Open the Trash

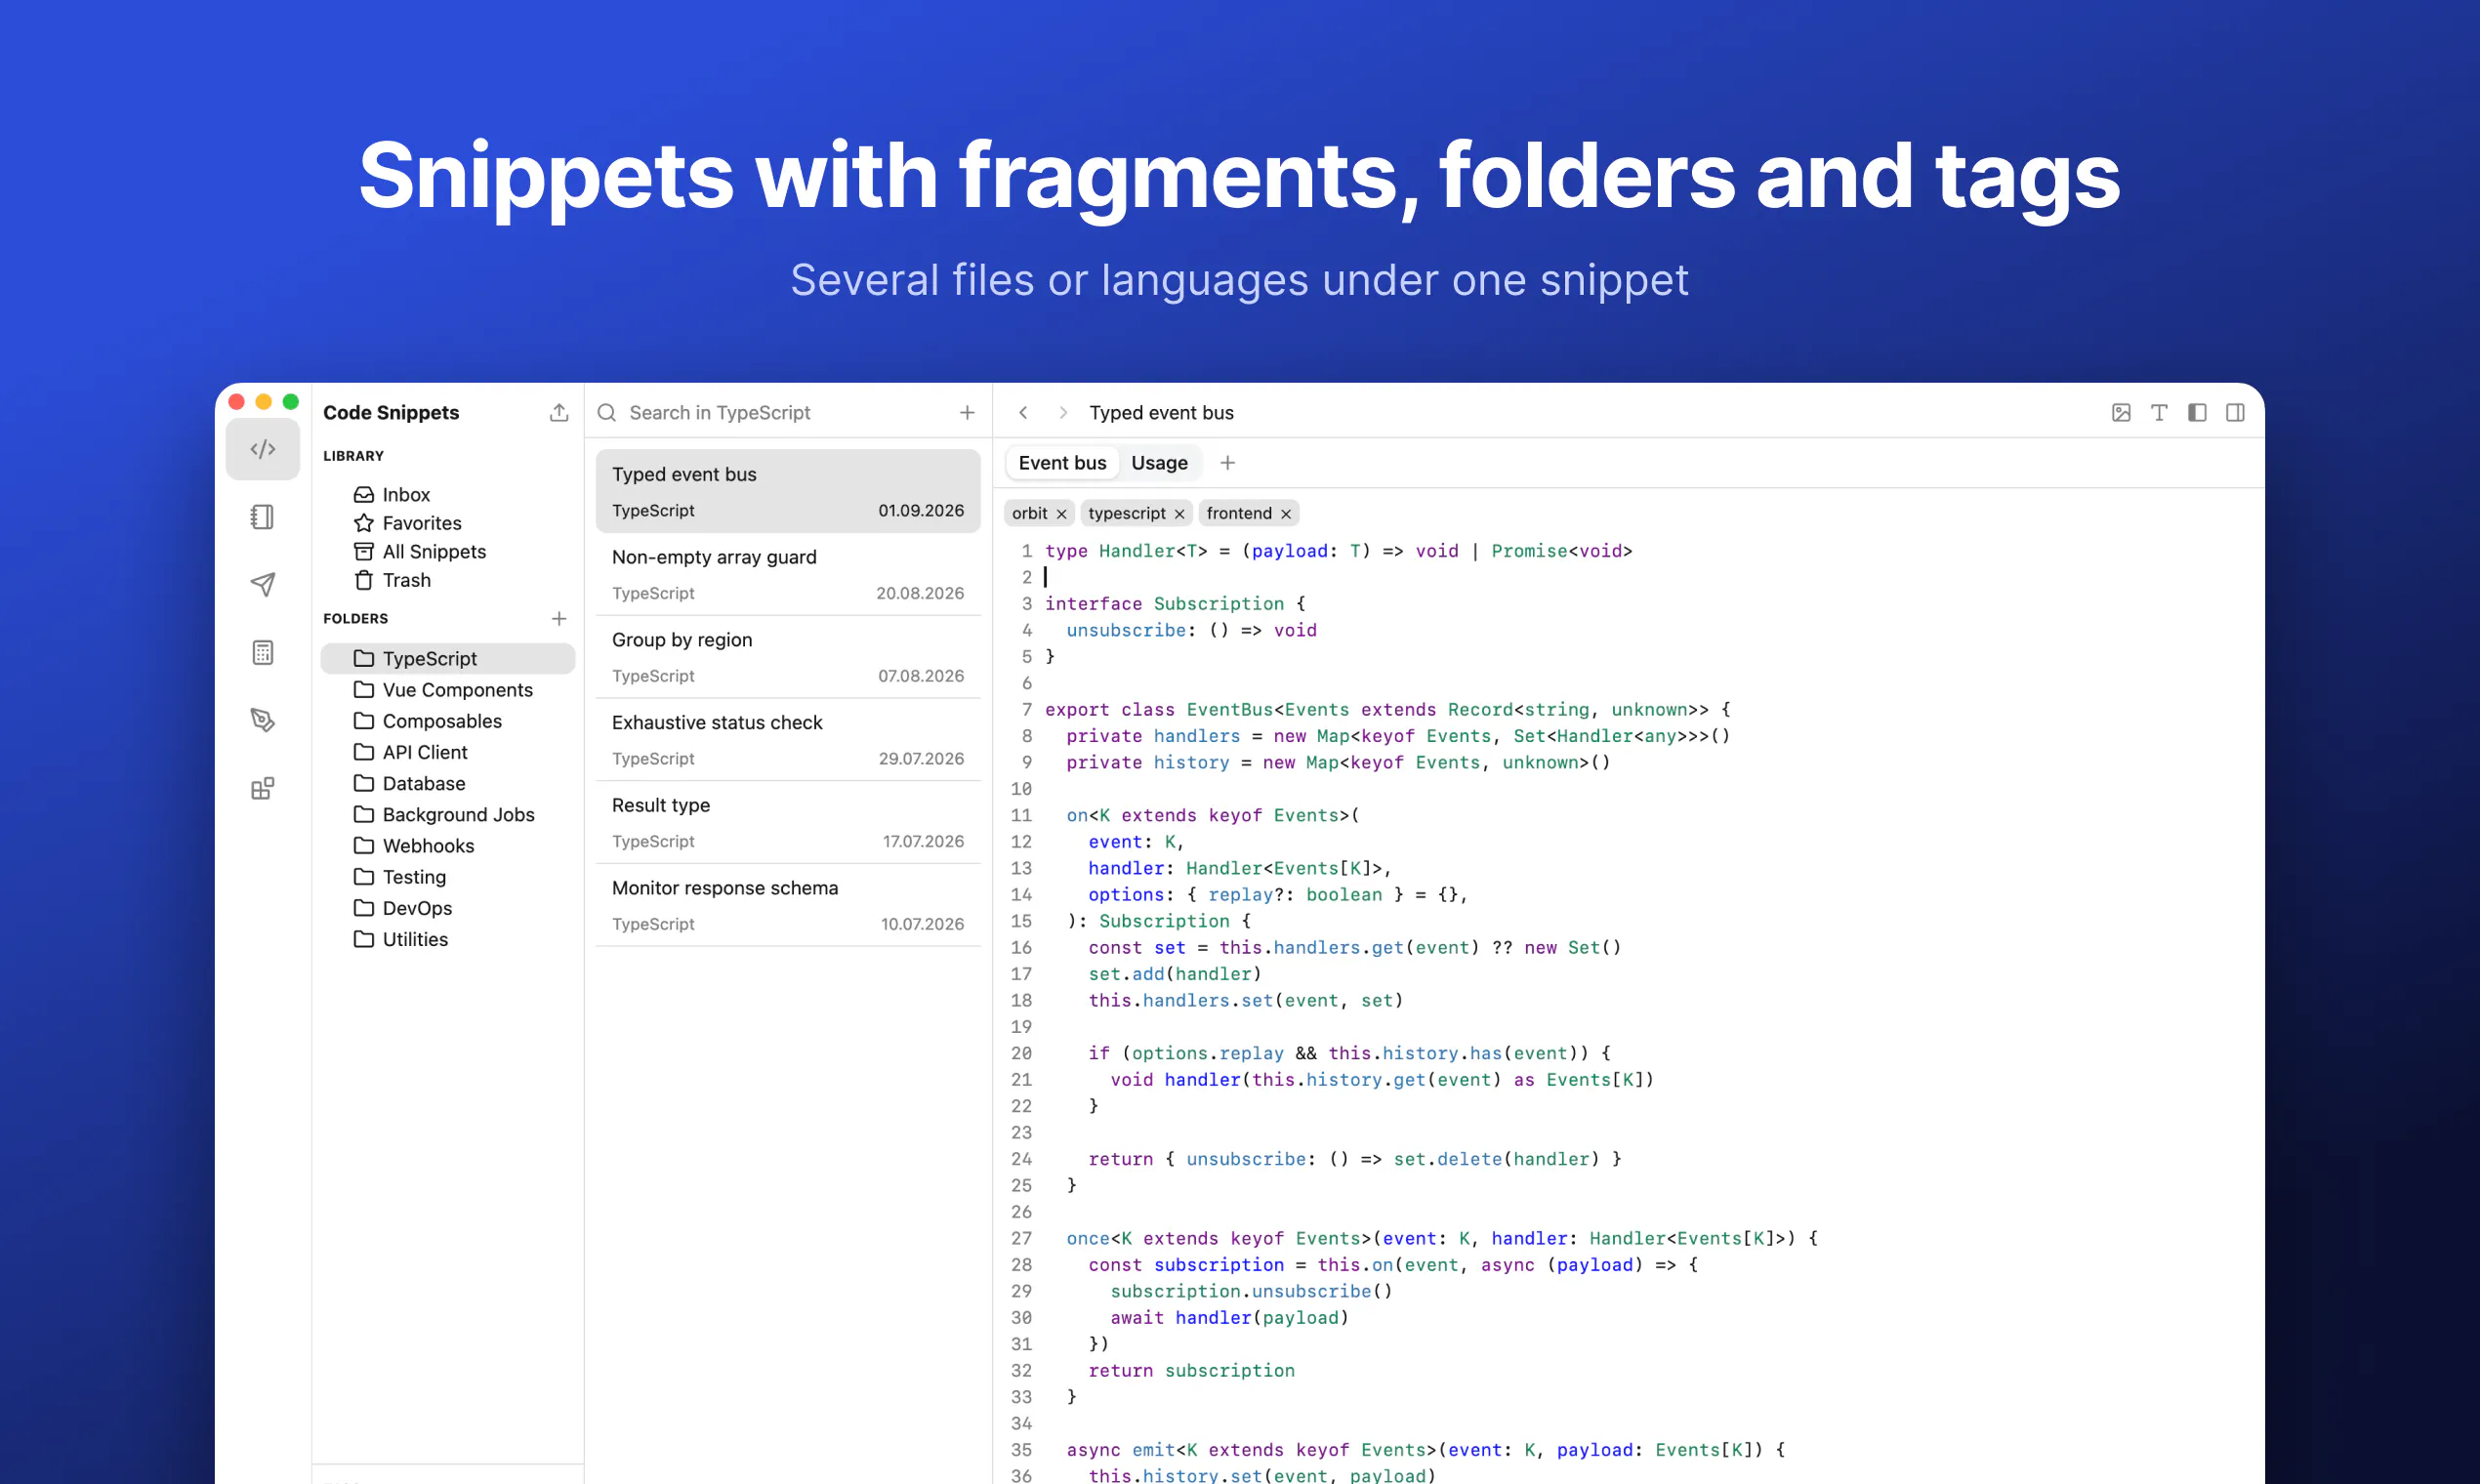447,580
